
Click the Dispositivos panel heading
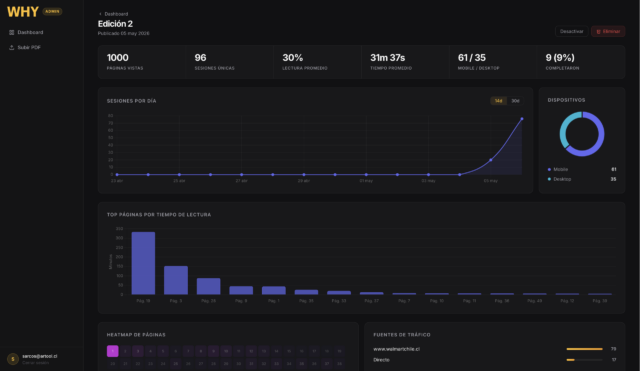pos(567,100)
